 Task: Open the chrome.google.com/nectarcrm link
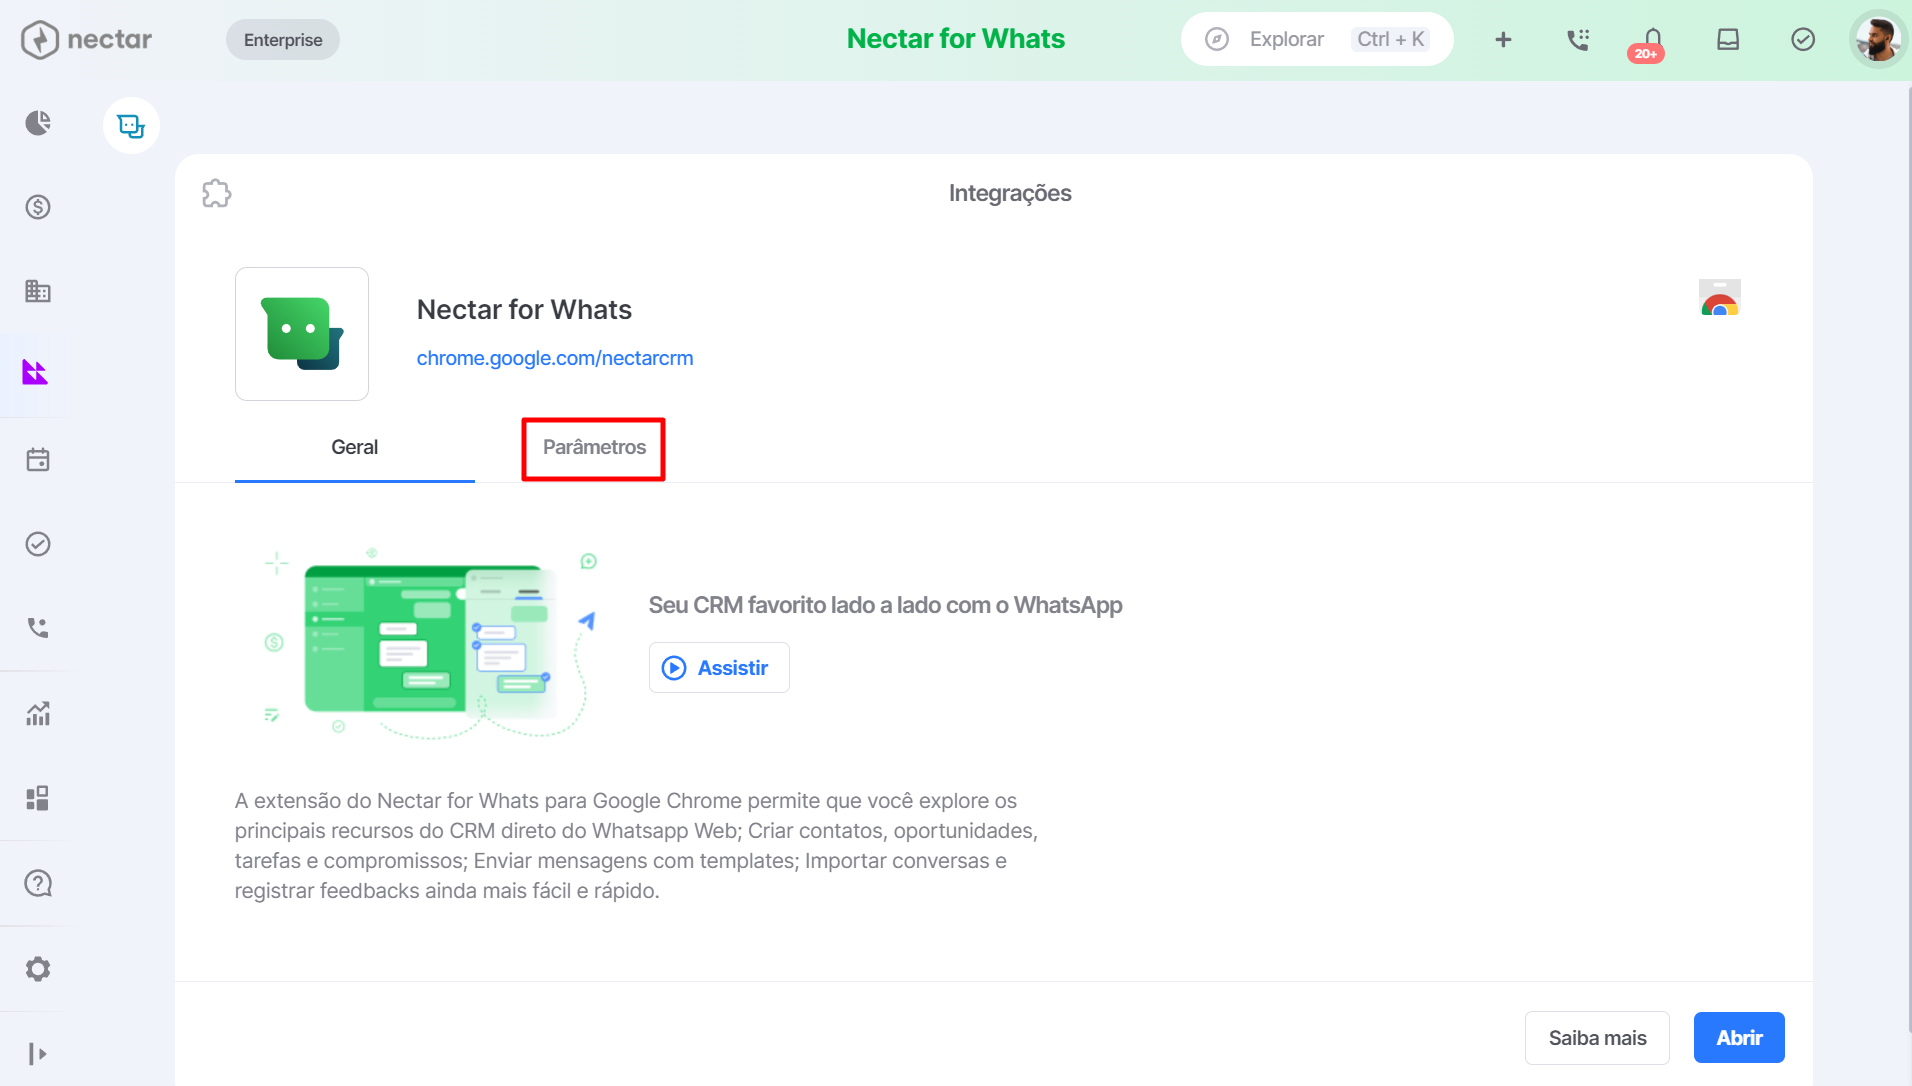555,358
